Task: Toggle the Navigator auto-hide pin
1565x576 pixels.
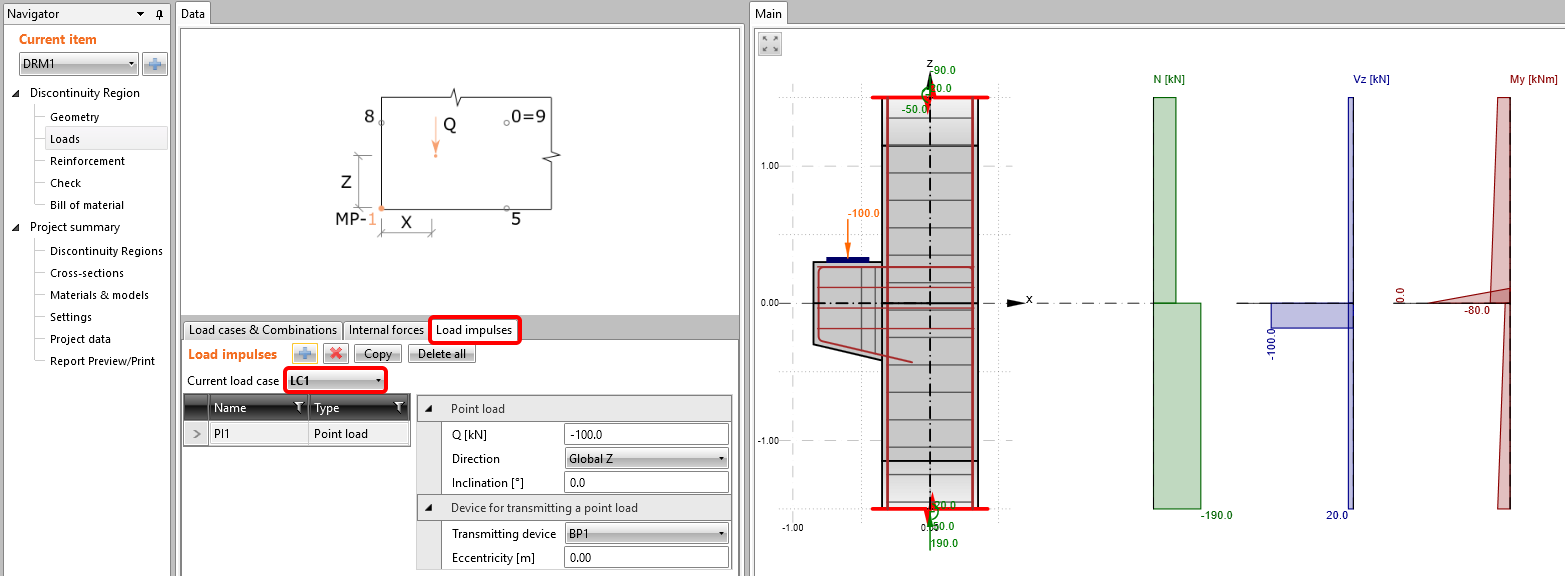Action: (161, 13)
